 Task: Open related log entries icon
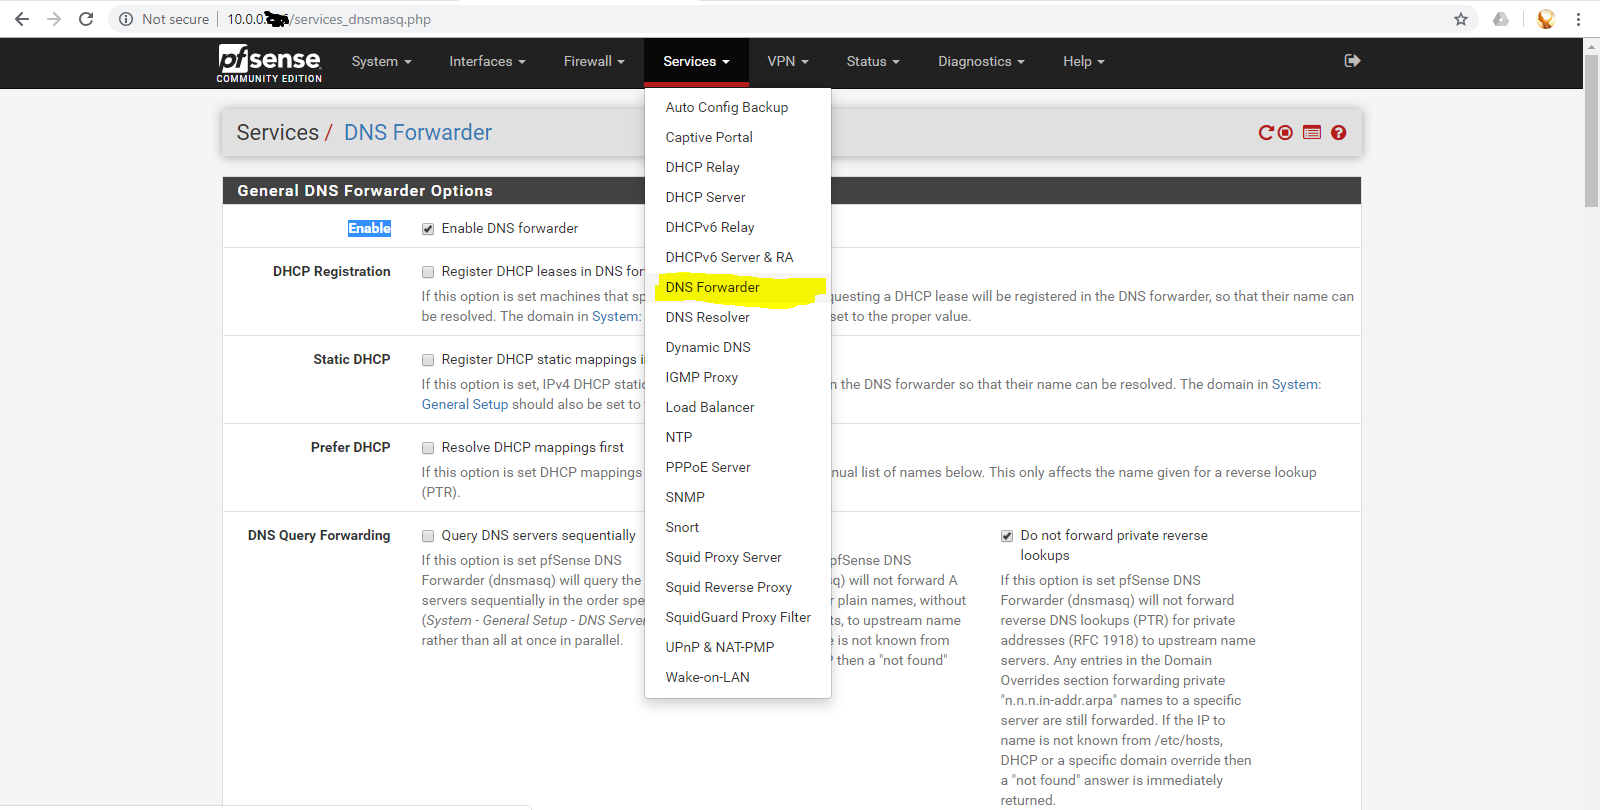click(1312, 133)
